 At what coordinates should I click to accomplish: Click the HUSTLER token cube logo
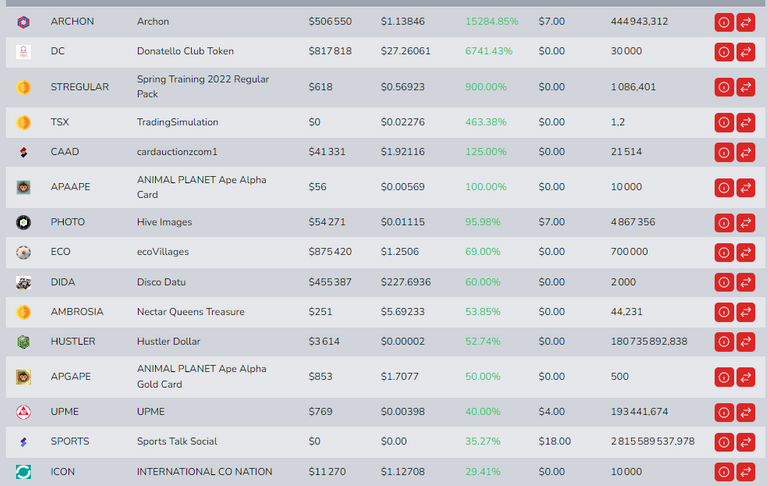click(x=24, y=341)
